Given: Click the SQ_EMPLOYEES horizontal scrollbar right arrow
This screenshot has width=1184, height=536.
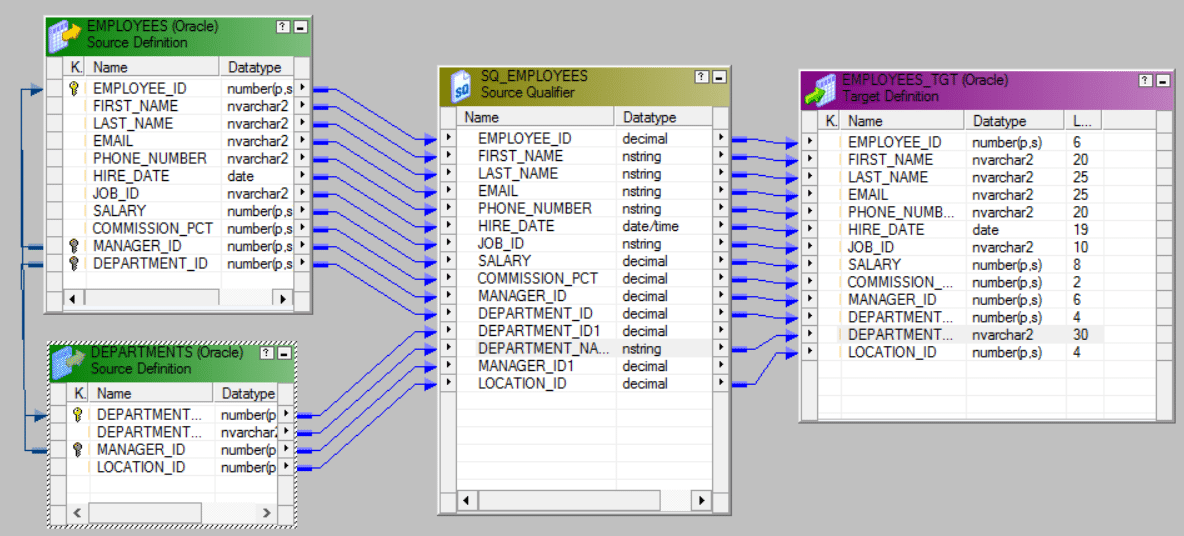Looking at the screenshot, I should coord(702,500).
